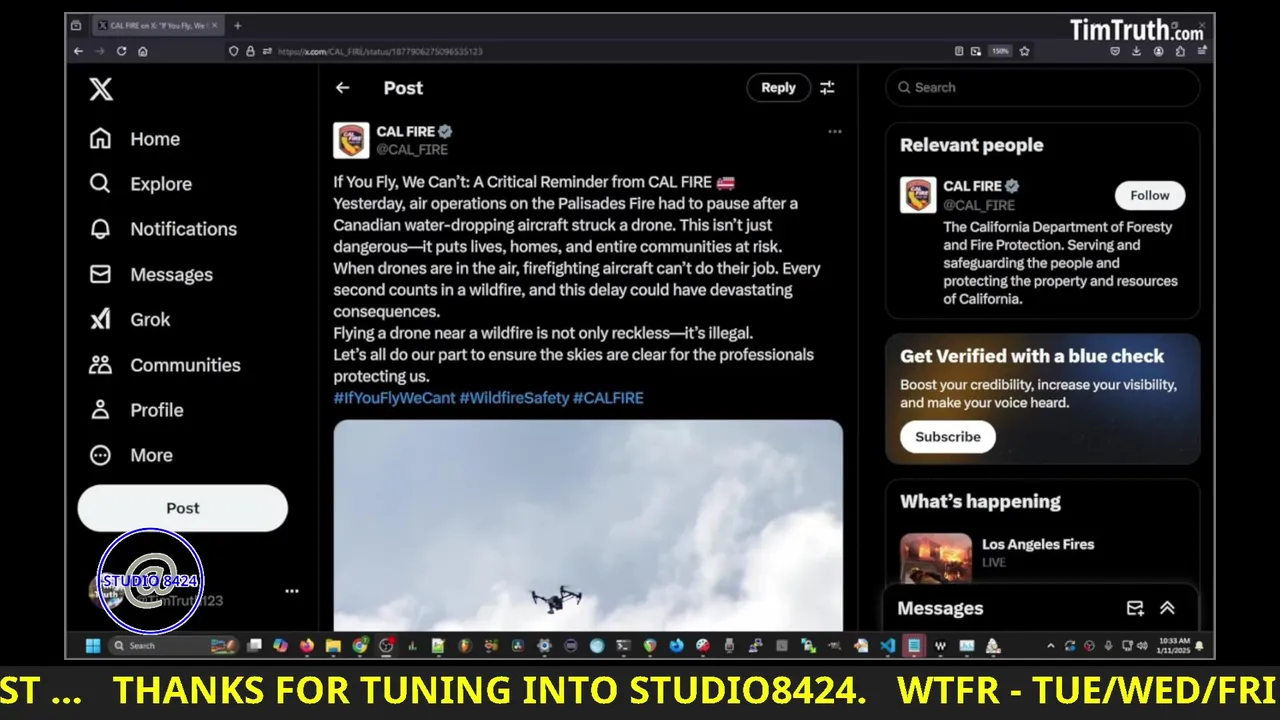1280x720 pixels.
Task: Open the Windows Start menu
Action: click(x=93, y=646)
